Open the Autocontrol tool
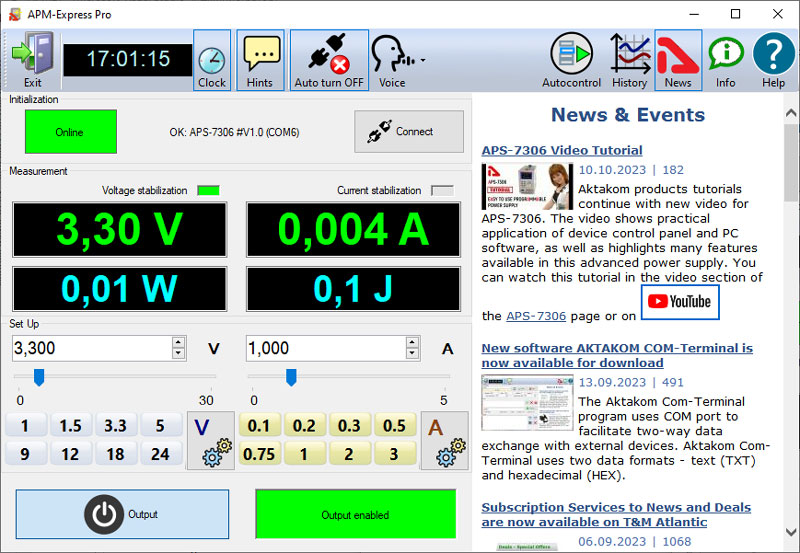This screenshot has height=553, width=800. pyautogui.click(x=571, y=60)
